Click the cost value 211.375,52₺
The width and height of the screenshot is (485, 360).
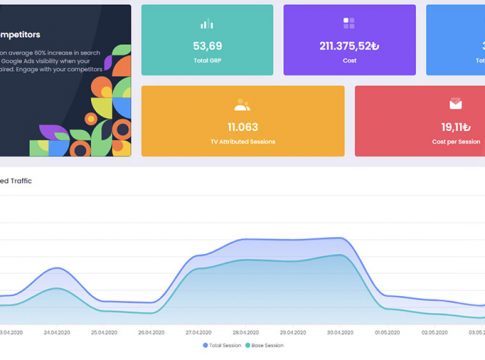tap(349, 46)
